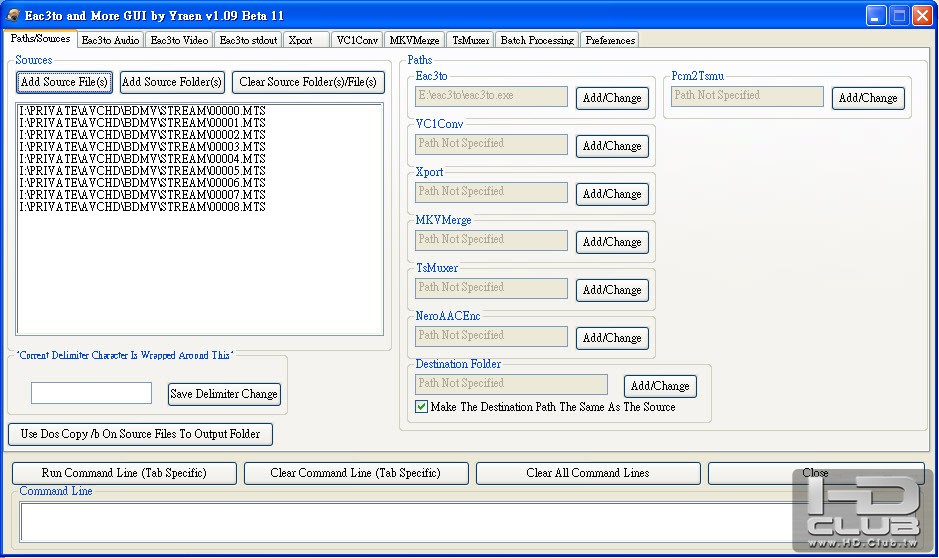The image size is (939, 558).
Task: Click Clear Source Folder(s)/File(s) button
Action: click(x=308, y=82)
